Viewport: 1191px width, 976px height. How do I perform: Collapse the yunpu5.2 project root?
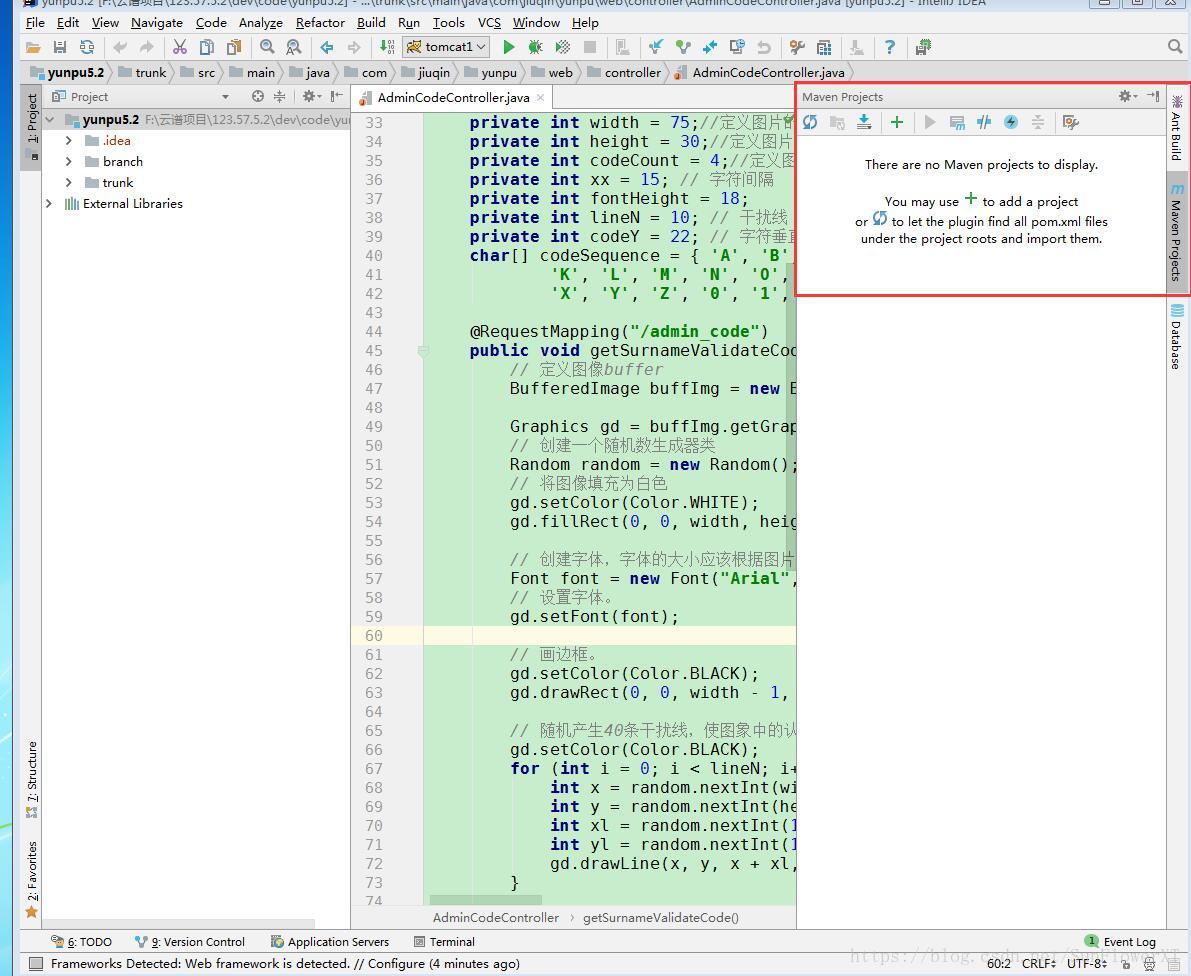tap(49, 119)
